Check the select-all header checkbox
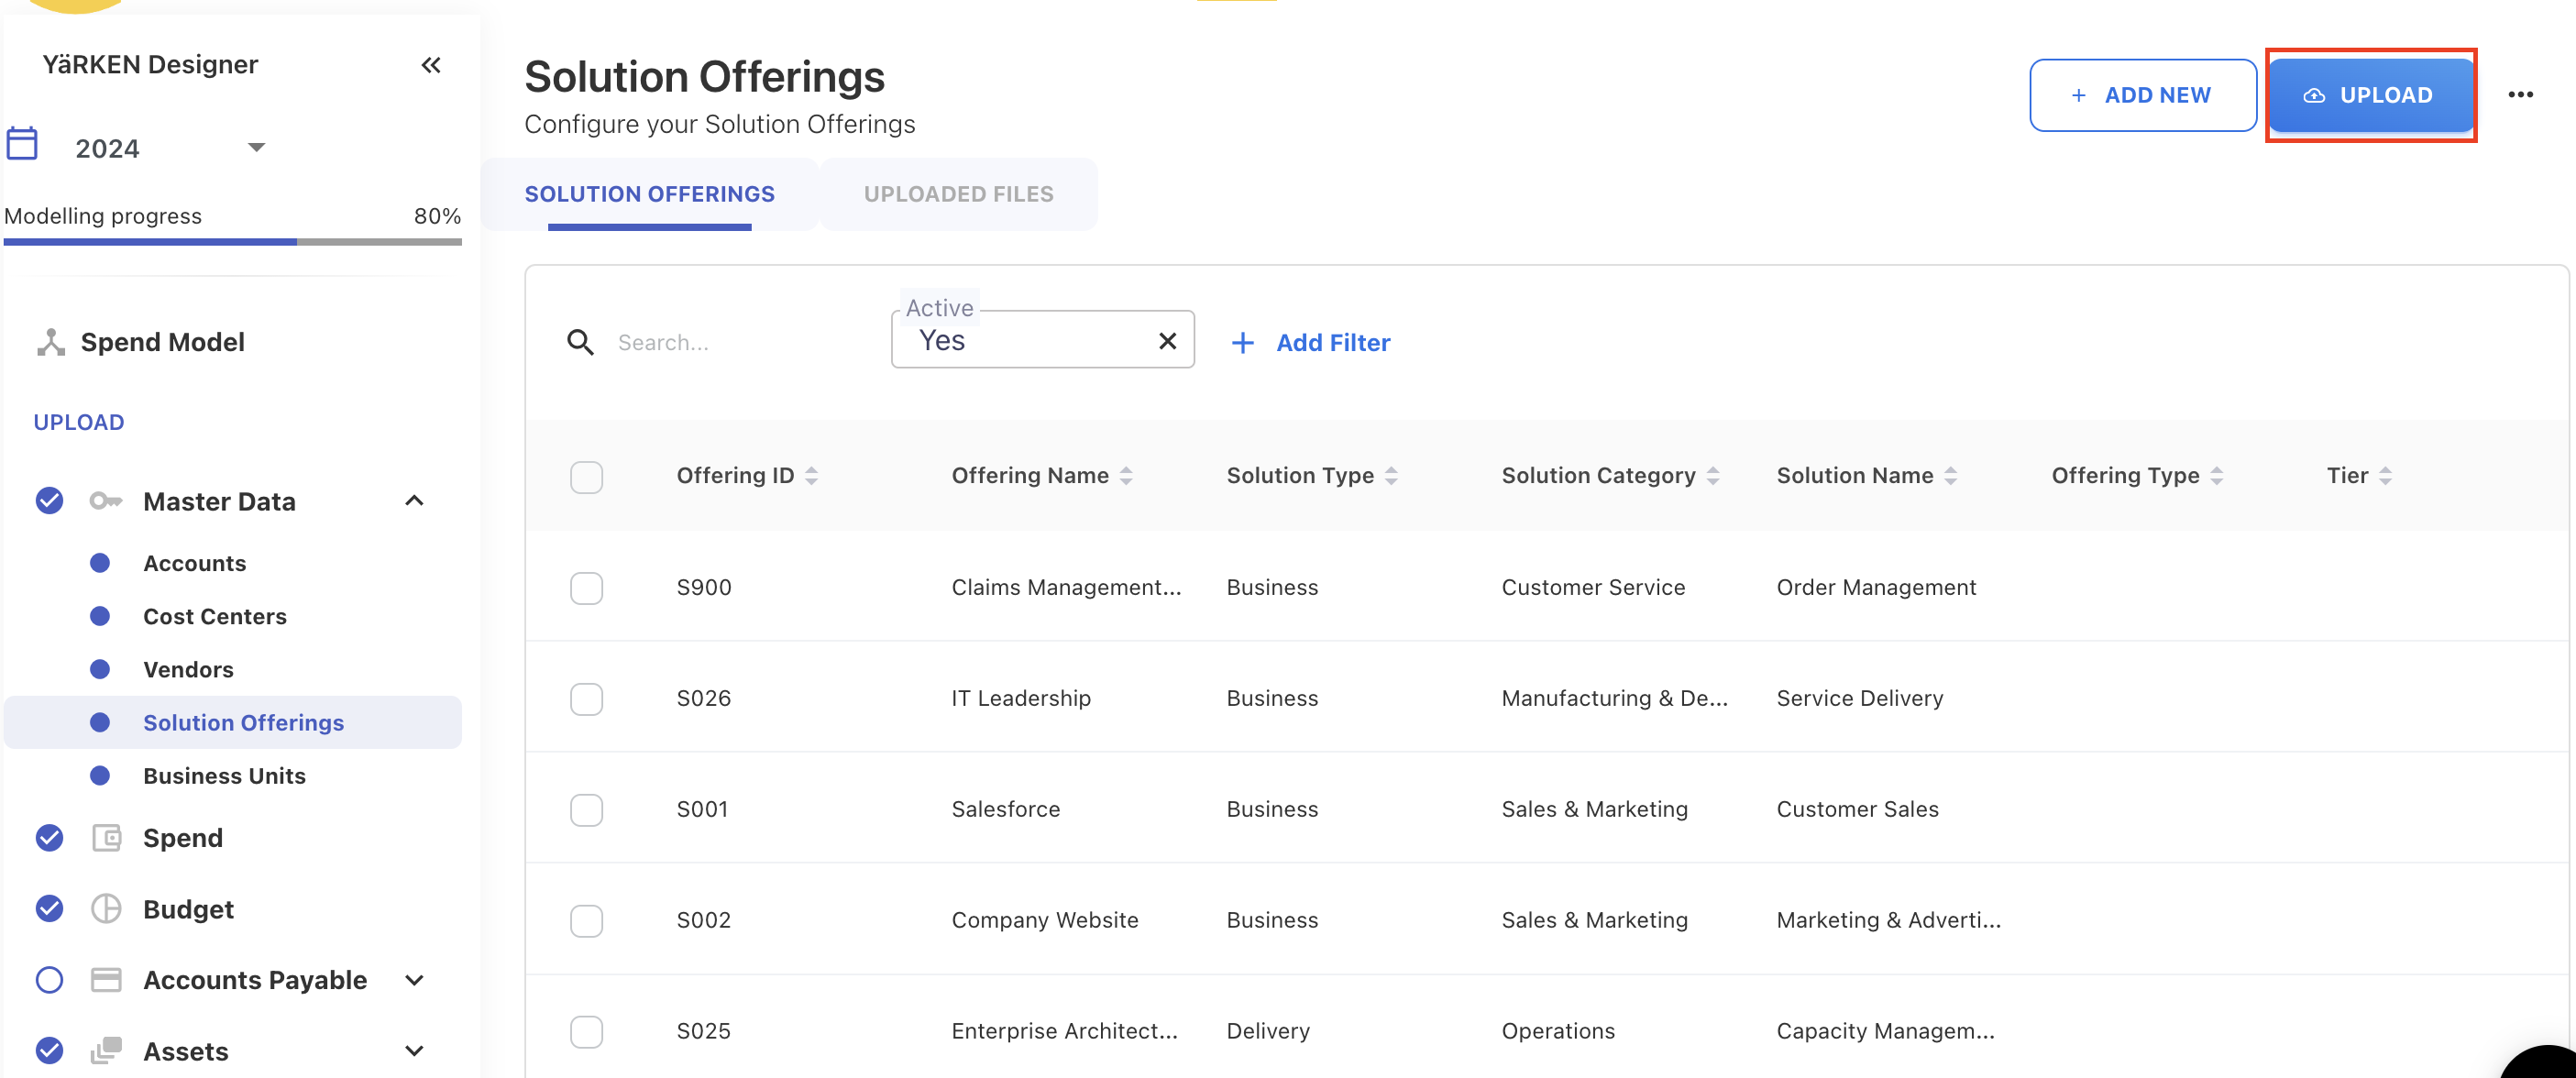This screenshot has height=1078, width=2576. click(x=586, y=477)
